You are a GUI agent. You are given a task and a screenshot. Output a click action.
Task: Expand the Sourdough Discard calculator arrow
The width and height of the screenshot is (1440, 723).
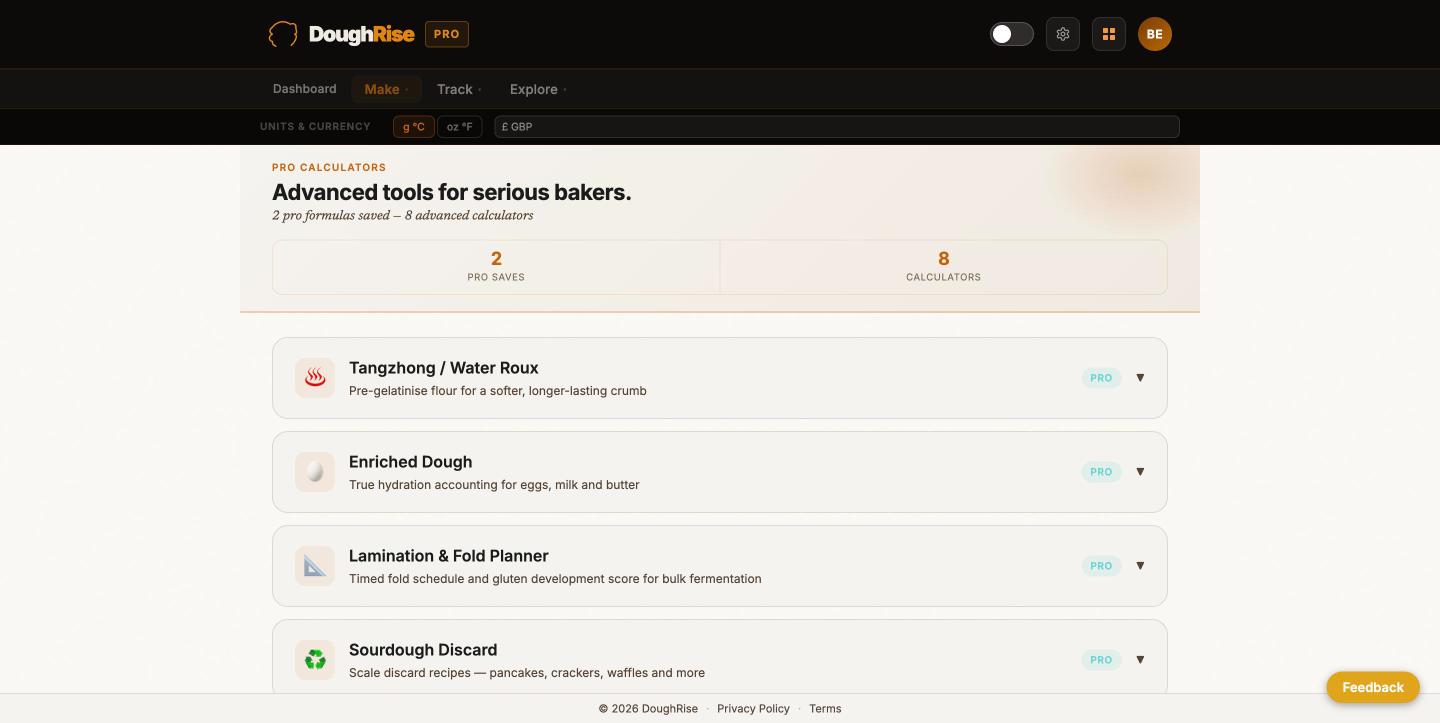(x=1140, y=660)
